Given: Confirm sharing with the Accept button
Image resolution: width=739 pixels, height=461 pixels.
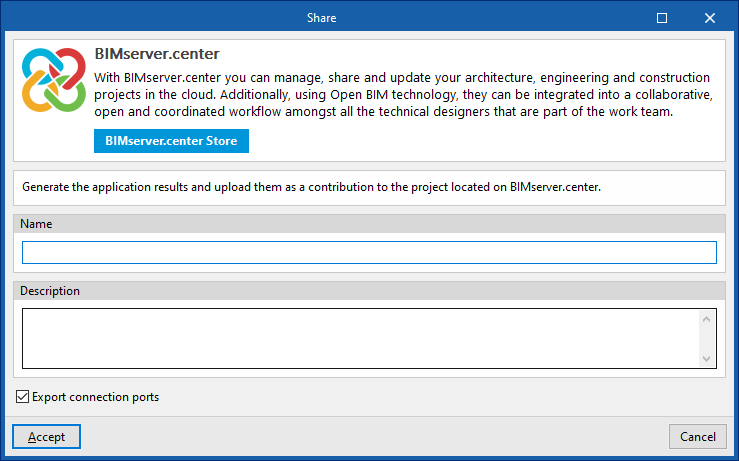Looking at the screenshot, I should point(46,437).
